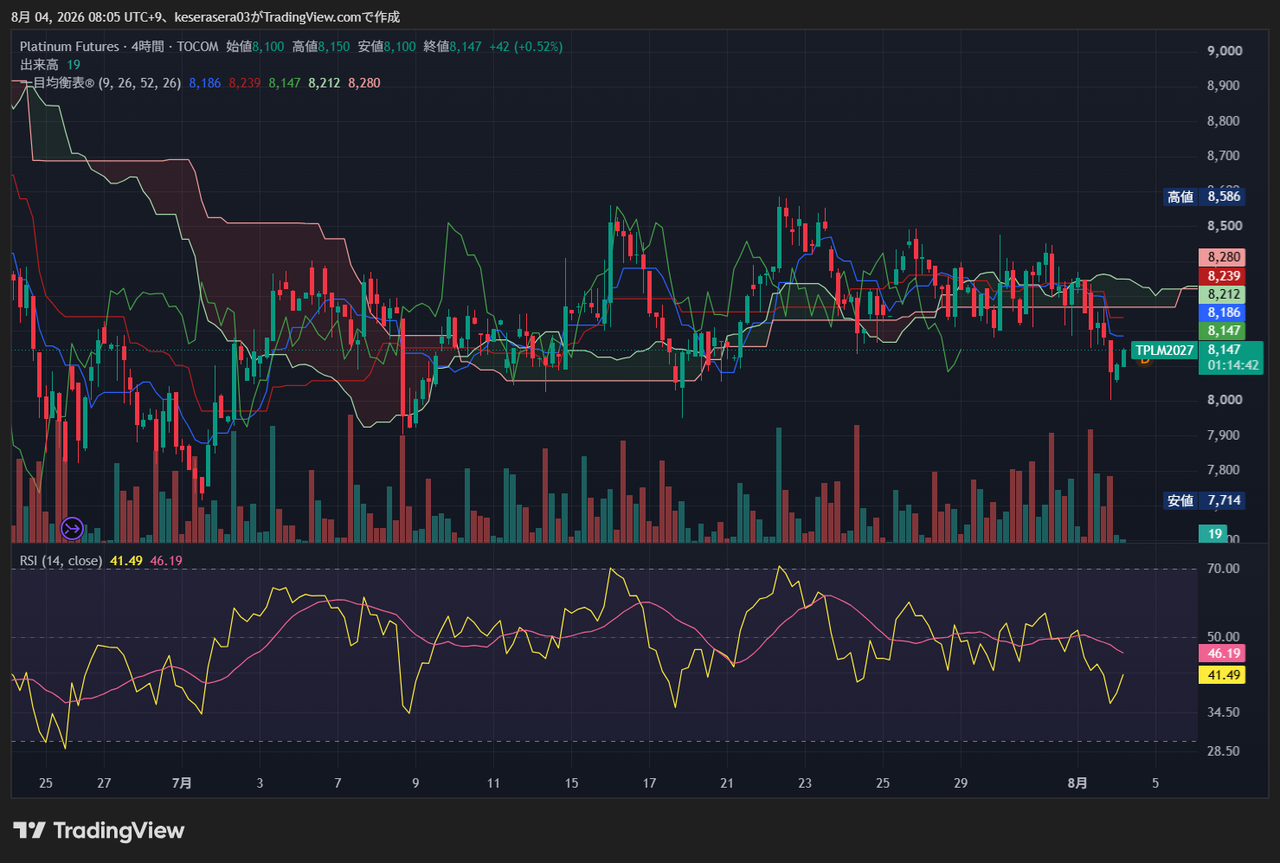
Task: Click the 安値 low value 8,100 in the title row
Action: (400, 46)
